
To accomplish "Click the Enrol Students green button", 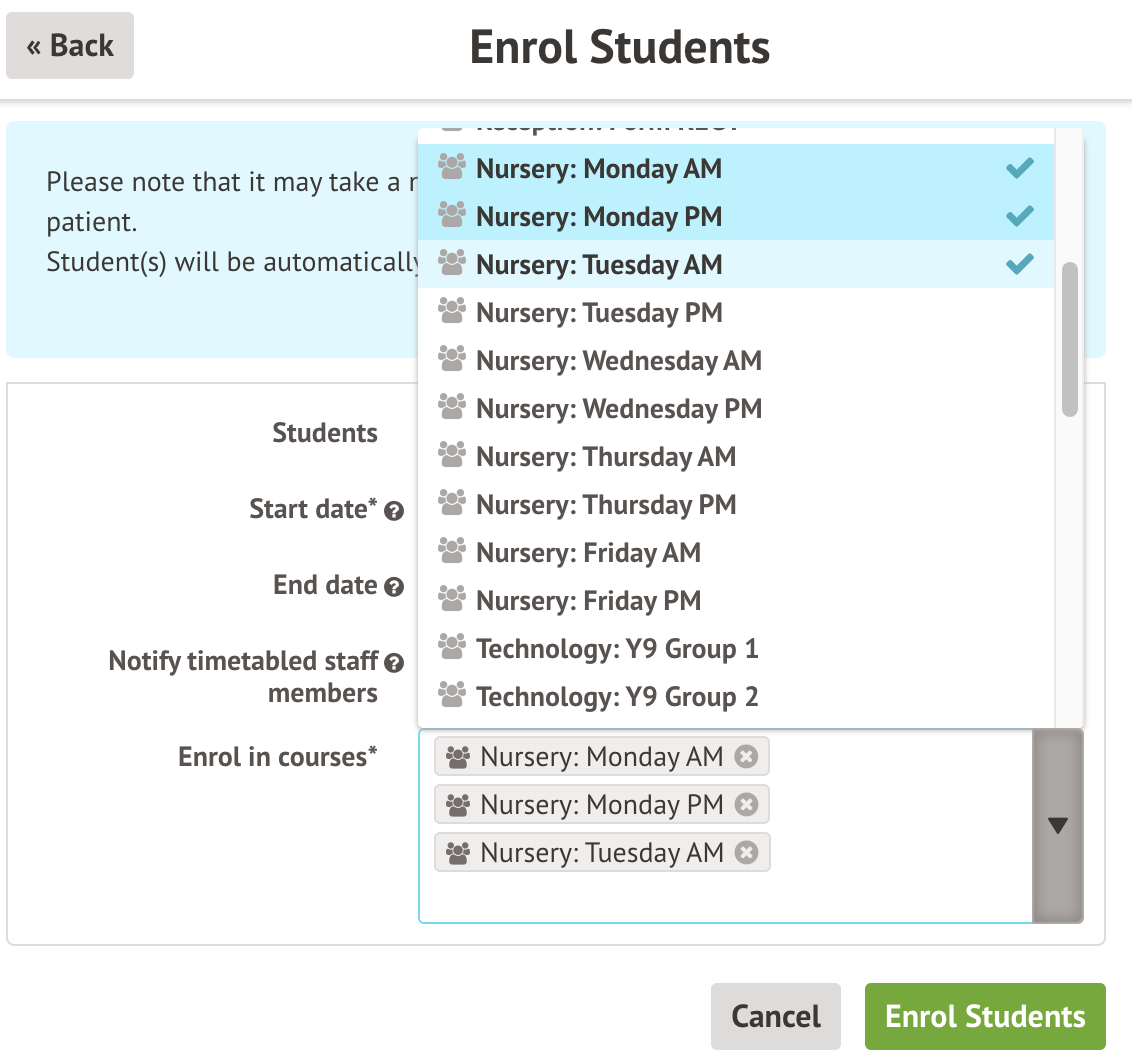I will 985,1017.
